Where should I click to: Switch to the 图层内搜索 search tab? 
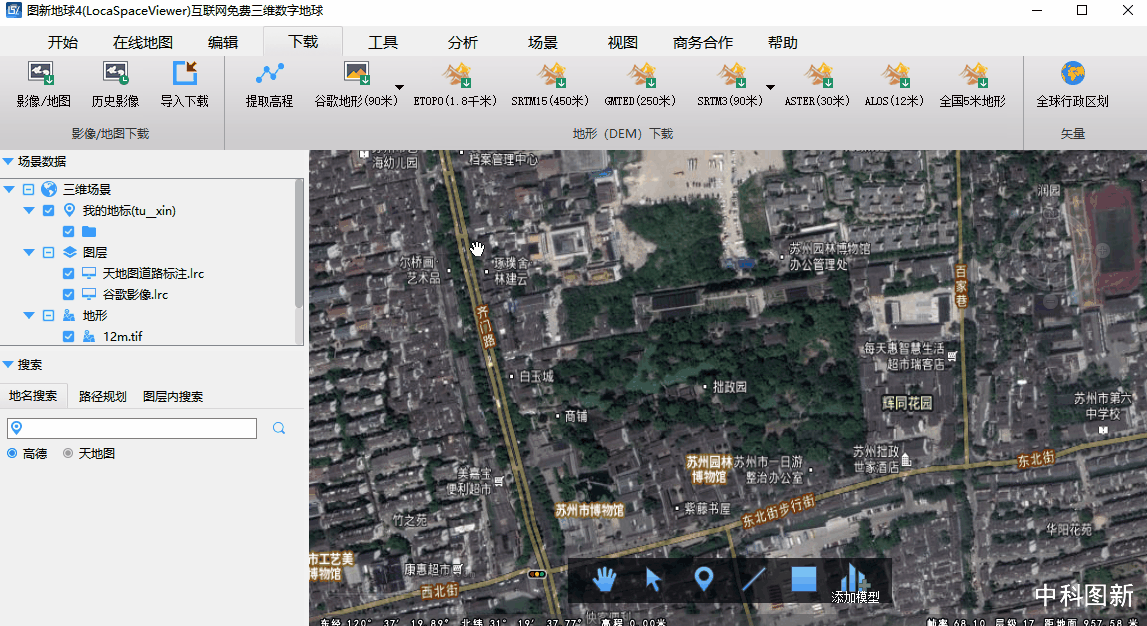click(x=173, y=396)
